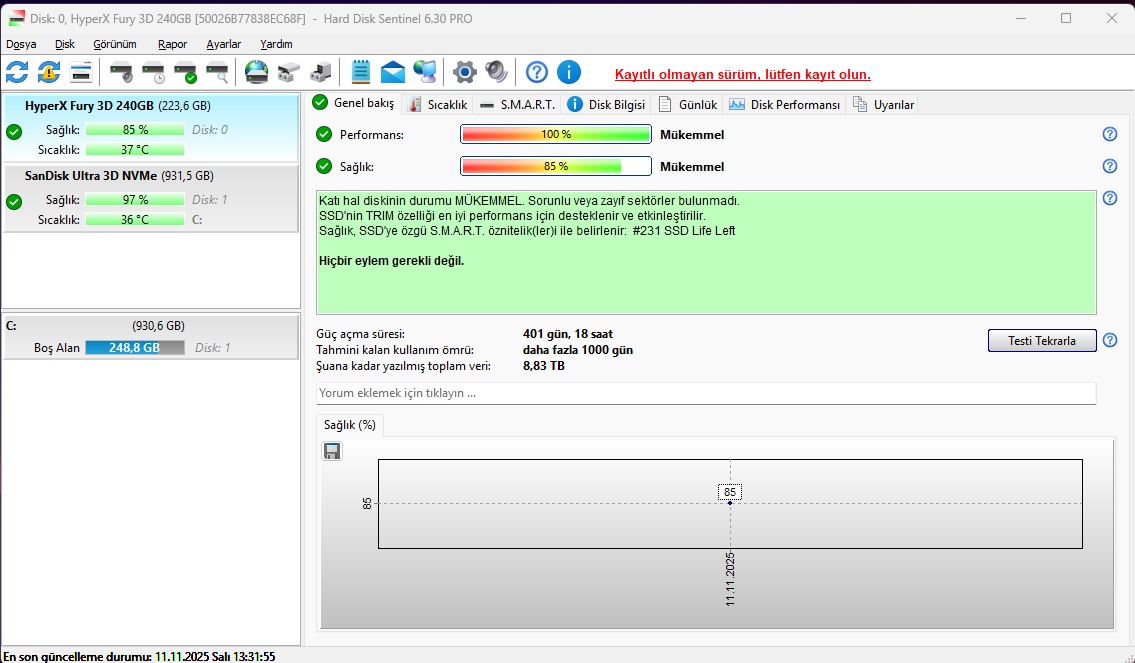
Task: Click the unregistered version registration link
Action: [x=742, y=75]
